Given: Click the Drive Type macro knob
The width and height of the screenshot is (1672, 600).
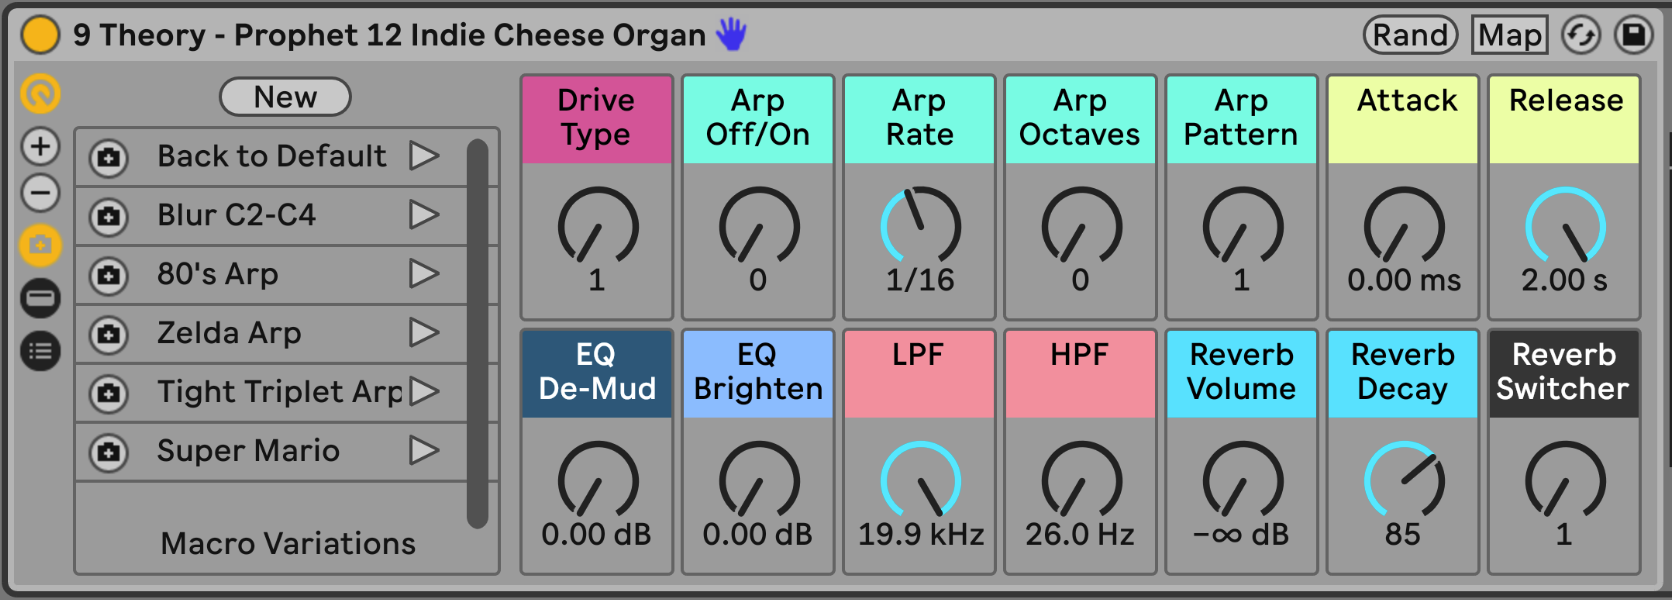Looking at the screenshot, I should pos(598,226).
